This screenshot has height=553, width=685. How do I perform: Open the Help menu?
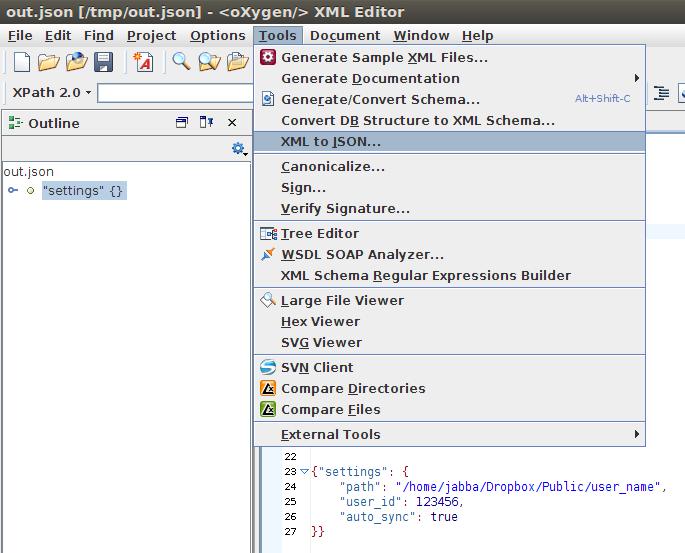(477, 35)
